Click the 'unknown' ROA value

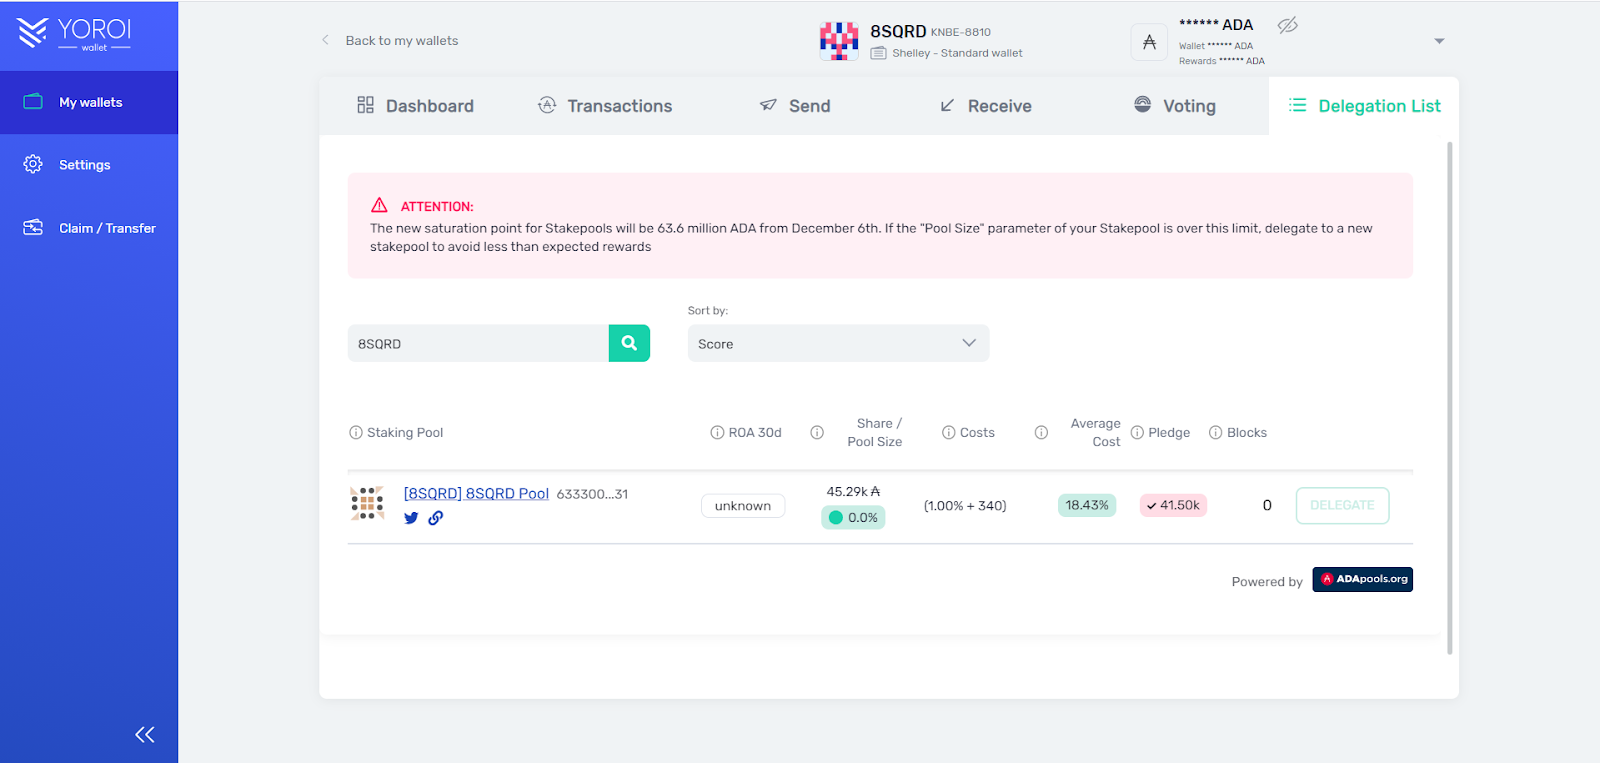[743, 506]
